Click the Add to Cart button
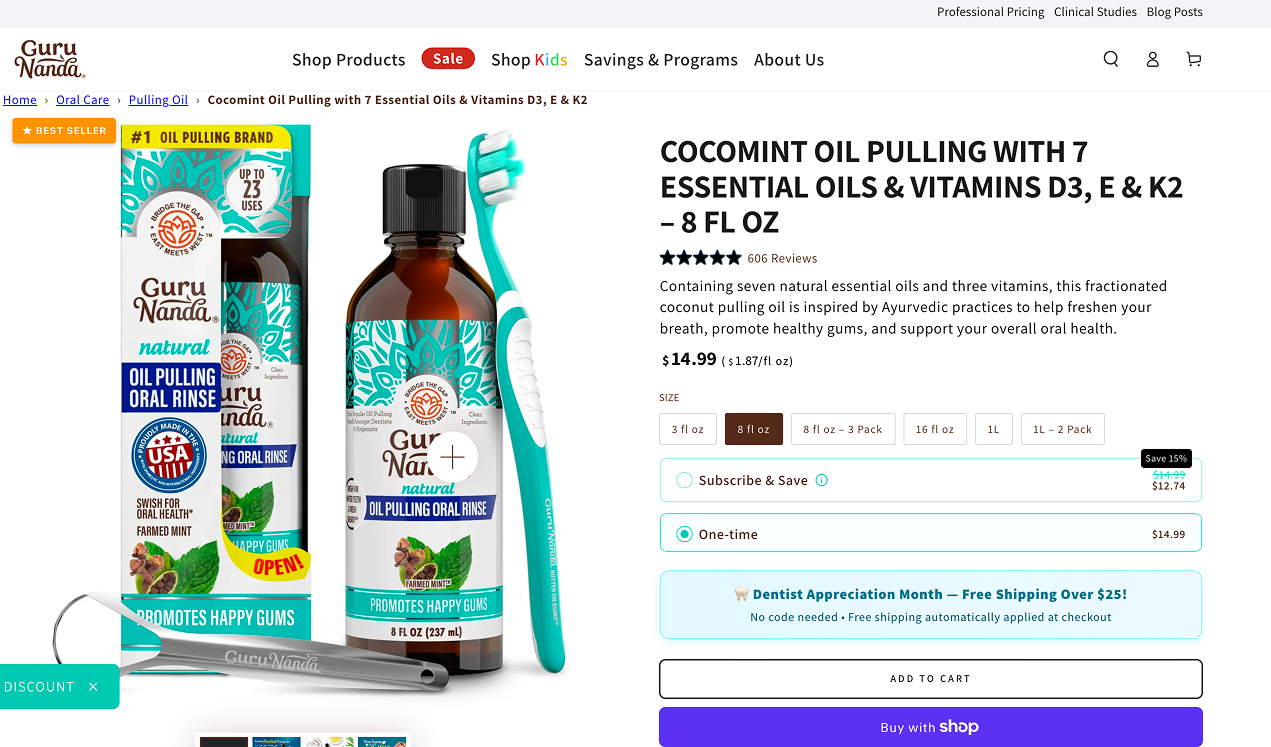The height and width of the screenshot is (747, 1271). click(x=930, y=679)
